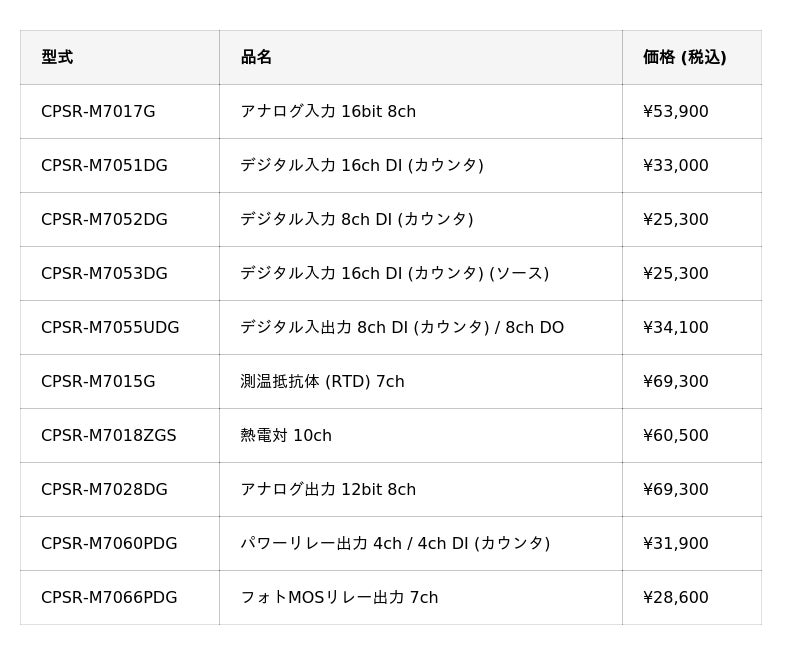Select フォトMOSリレー出力 7ch description
The width and height of the screenshot is (800, 655).
tap(339, 597)
